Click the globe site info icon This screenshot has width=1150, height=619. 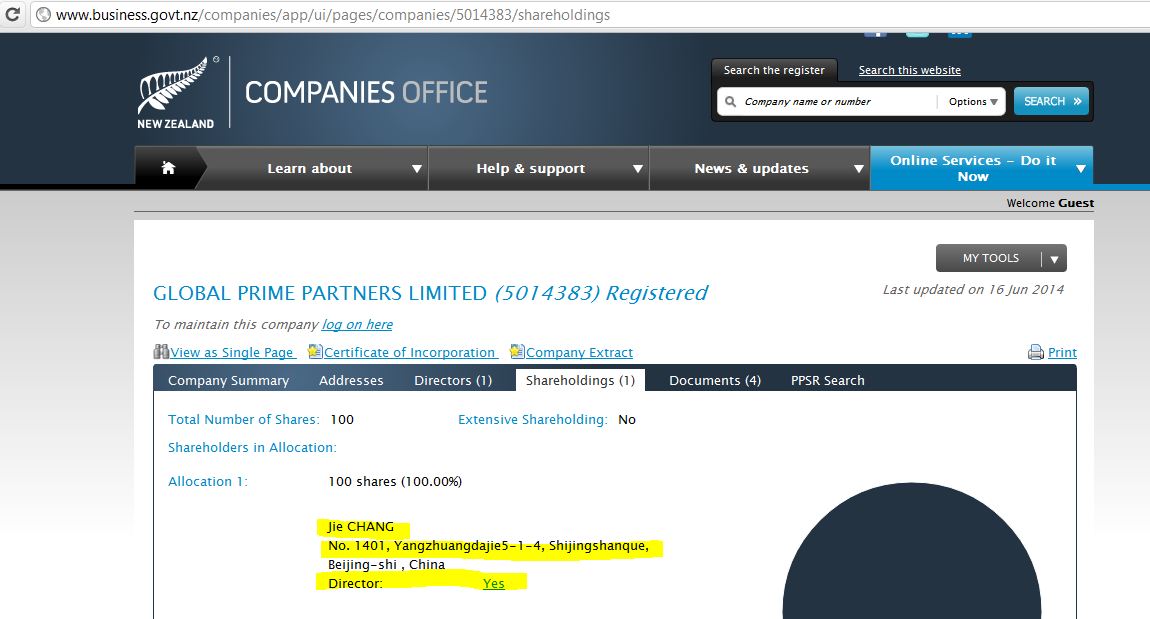coord(43,15)
